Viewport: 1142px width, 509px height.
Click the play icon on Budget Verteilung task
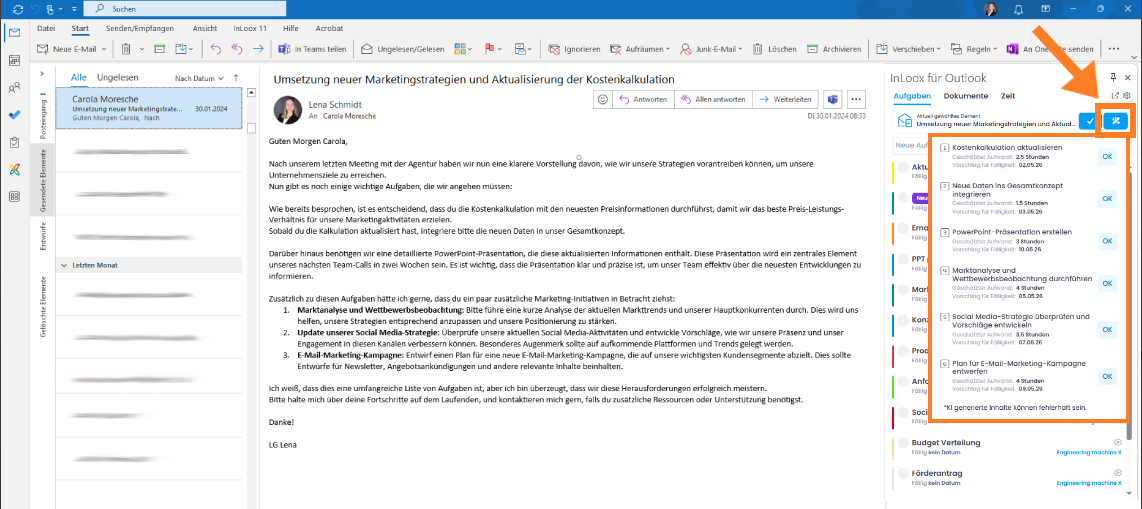(x=1118, y=442)
